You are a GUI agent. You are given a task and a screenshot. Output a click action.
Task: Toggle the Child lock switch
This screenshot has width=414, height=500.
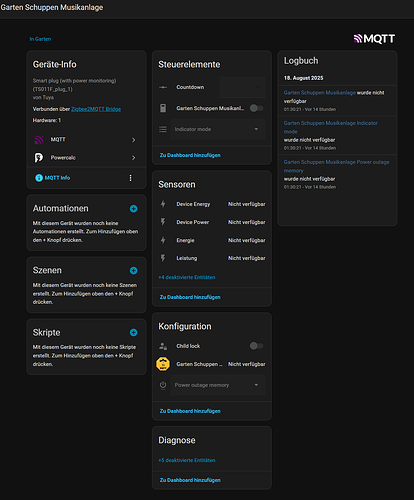[256, 346]
